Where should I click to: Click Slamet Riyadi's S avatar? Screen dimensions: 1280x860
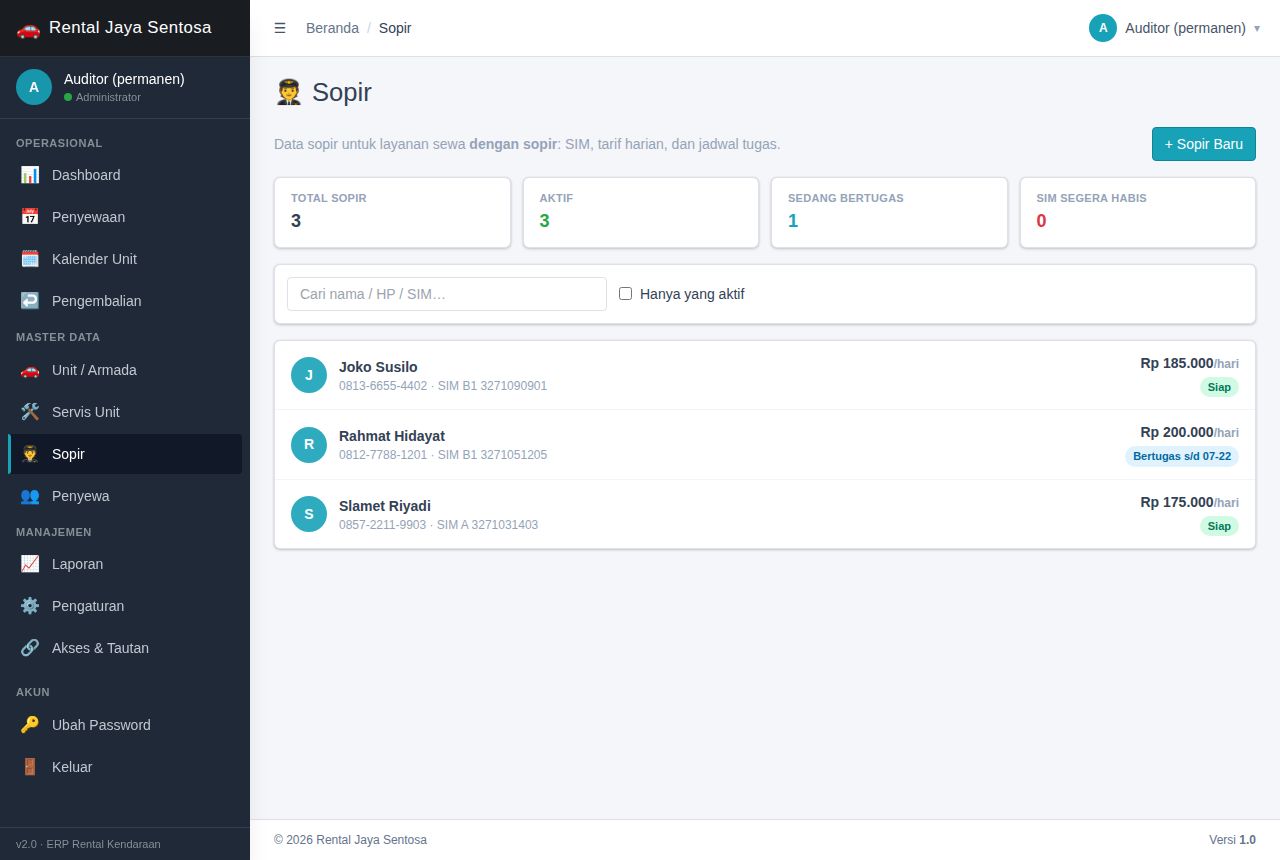tap(309, 514)
